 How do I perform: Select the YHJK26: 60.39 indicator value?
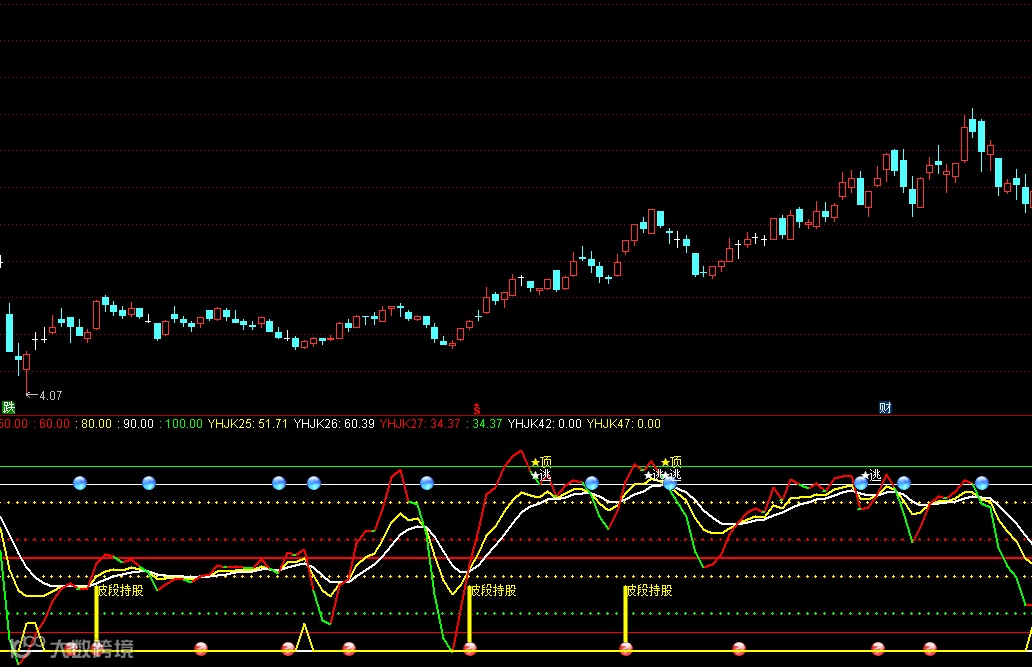click(x=334, y=424)
